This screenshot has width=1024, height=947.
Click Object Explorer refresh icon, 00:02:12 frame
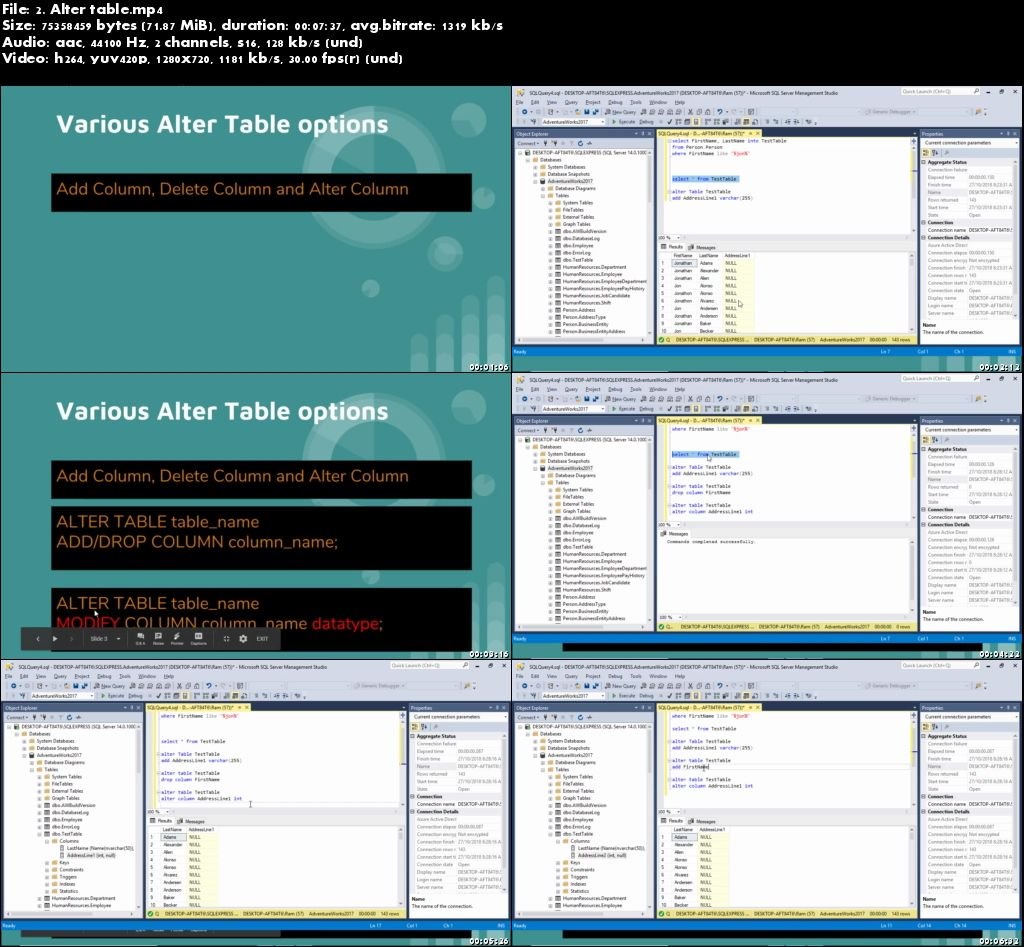pyautogui.click(x=580, y=143)
